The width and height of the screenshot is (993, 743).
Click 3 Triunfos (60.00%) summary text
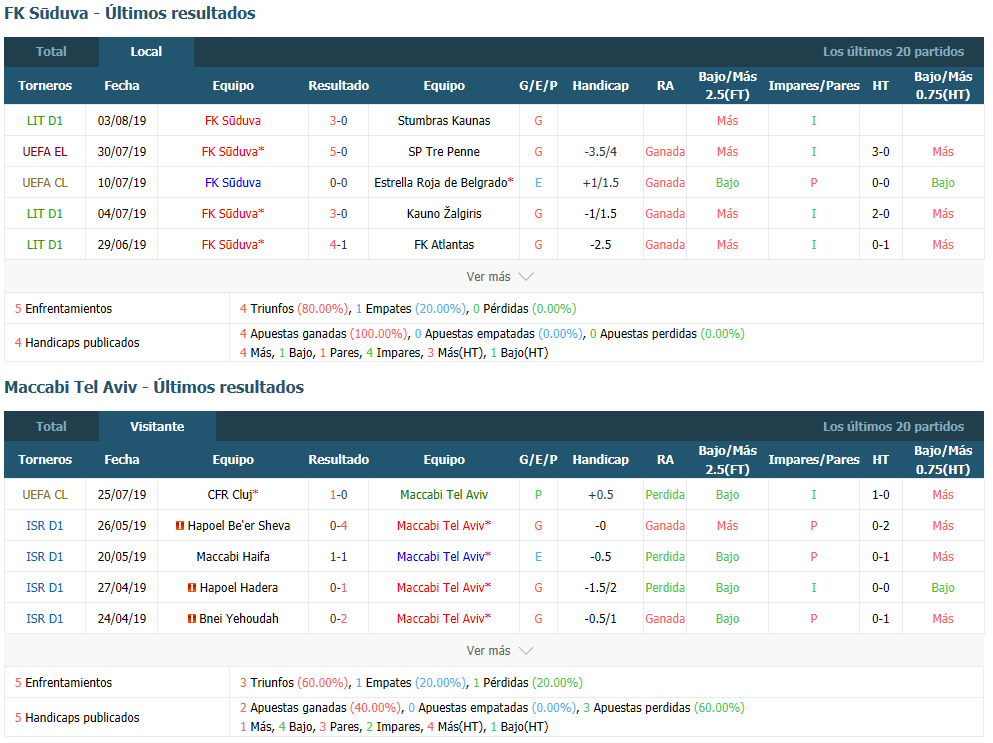click(294, 683)
